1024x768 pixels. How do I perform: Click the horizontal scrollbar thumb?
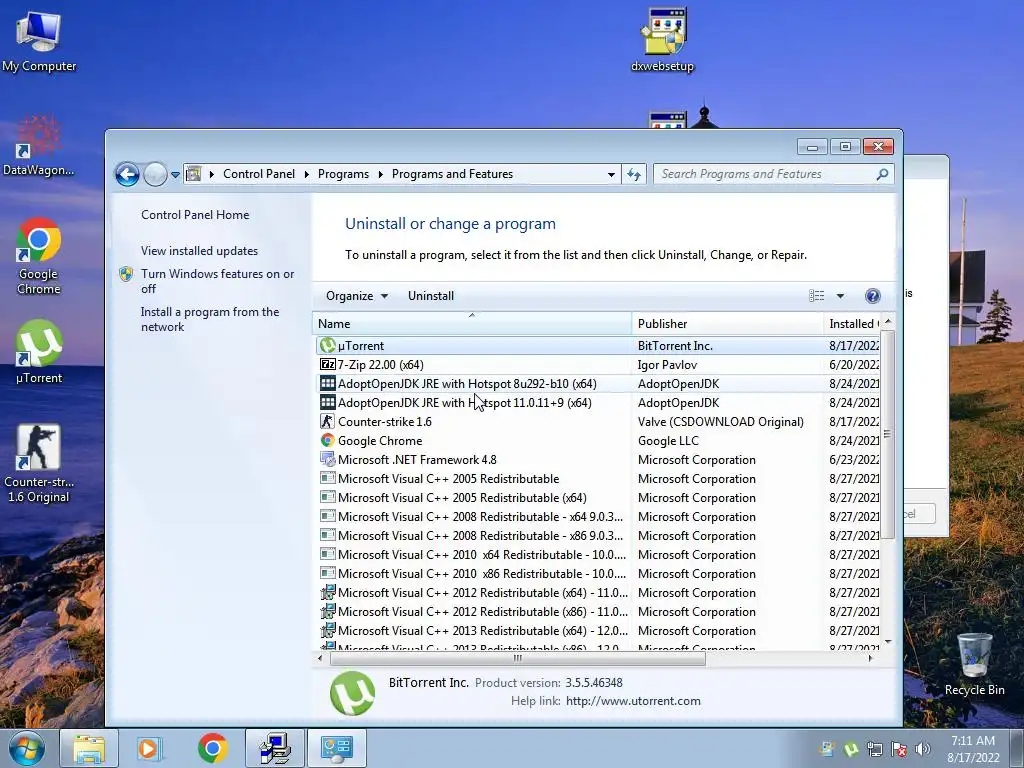pos(517,658)
